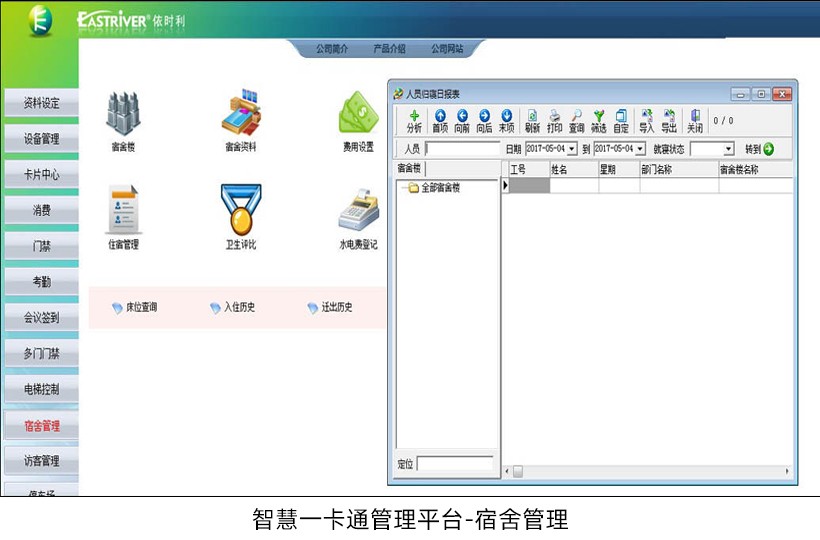The height and width of the screenshot is (540, 820).
Task: Click the green 转到 go arrow
Action: pyautogui.click(x=768, y=149)
